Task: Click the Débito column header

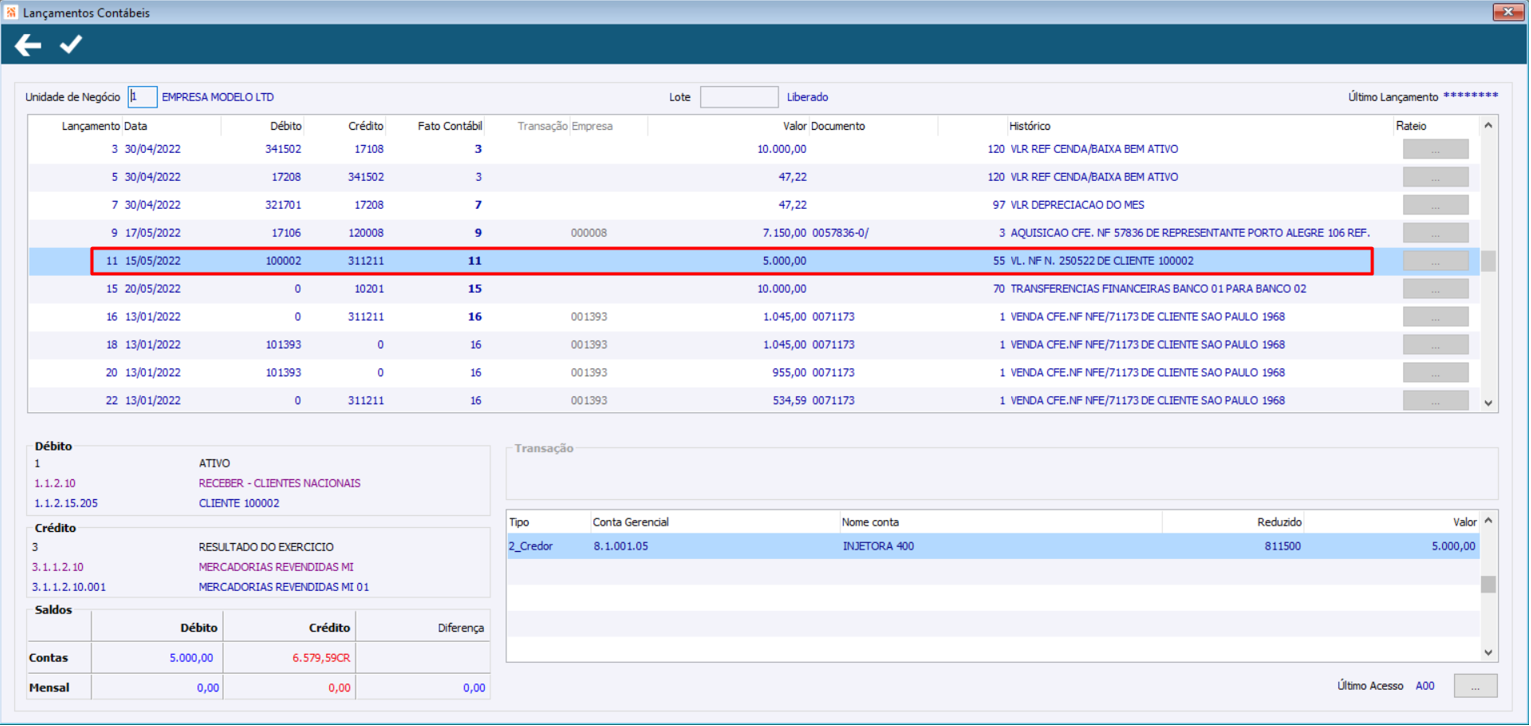Action: point(285,127)
